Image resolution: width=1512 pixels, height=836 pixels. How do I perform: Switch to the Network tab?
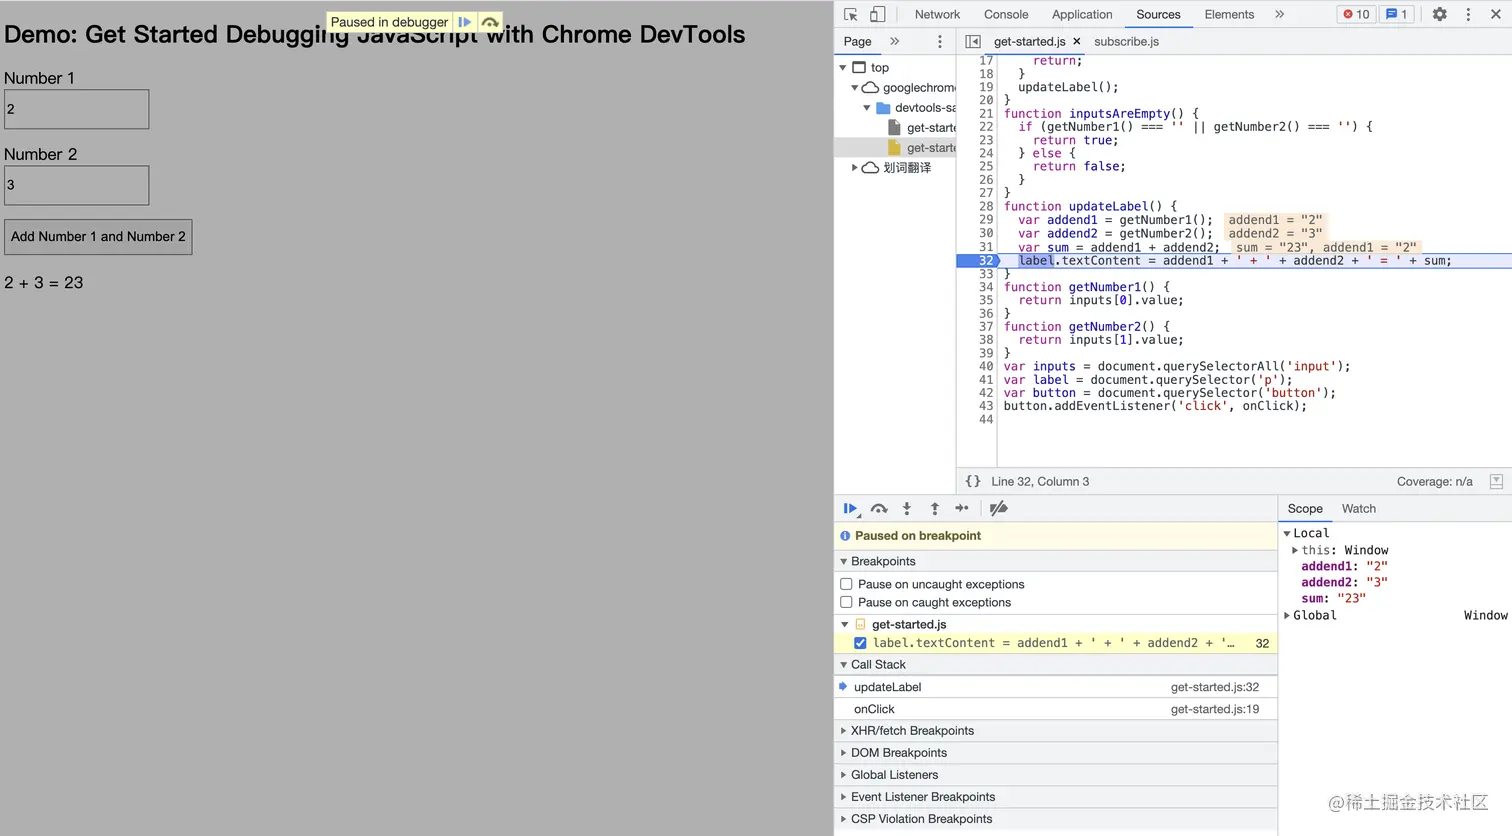(937, 14)
